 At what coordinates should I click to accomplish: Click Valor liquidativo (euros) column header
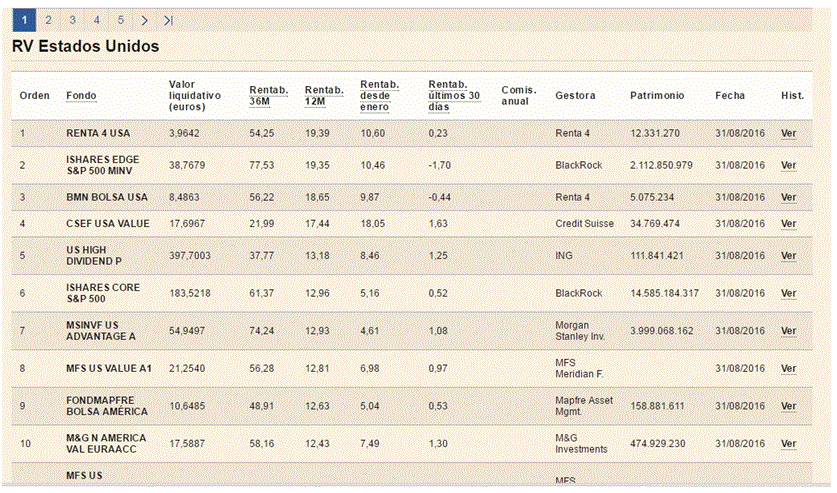[x=195, y=96]
